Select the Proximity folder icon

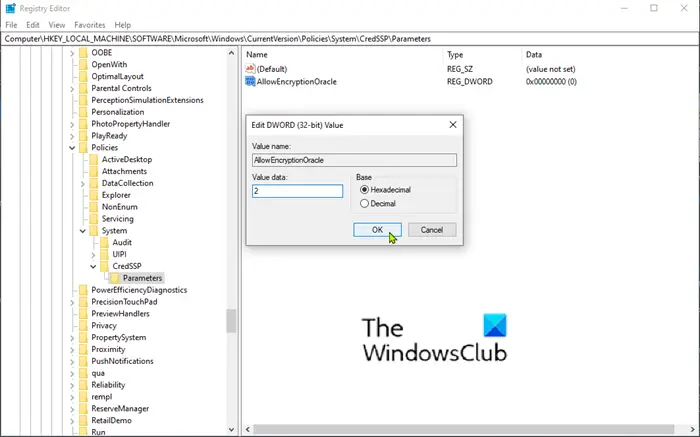pyautogui.click(x=83, y=349)
